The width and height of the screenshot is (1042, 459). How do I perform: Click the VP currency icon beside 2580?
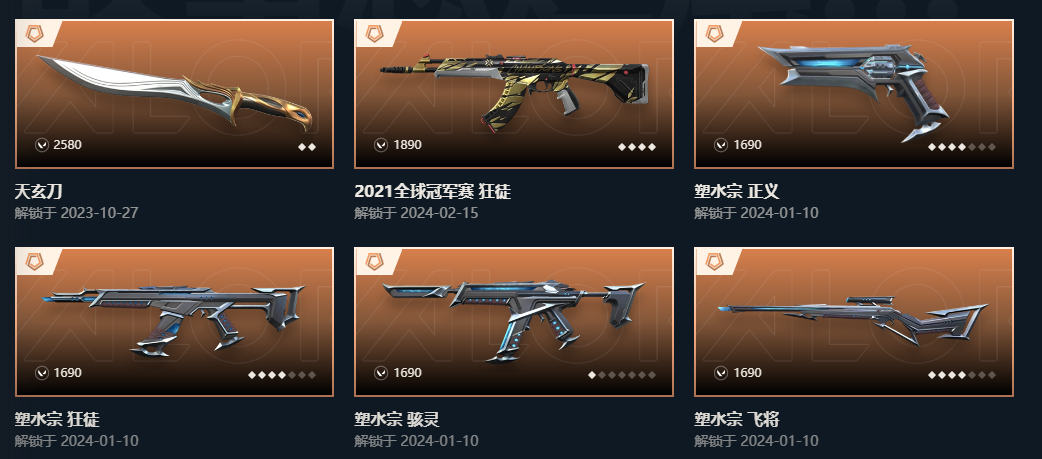tap(42, 145)
